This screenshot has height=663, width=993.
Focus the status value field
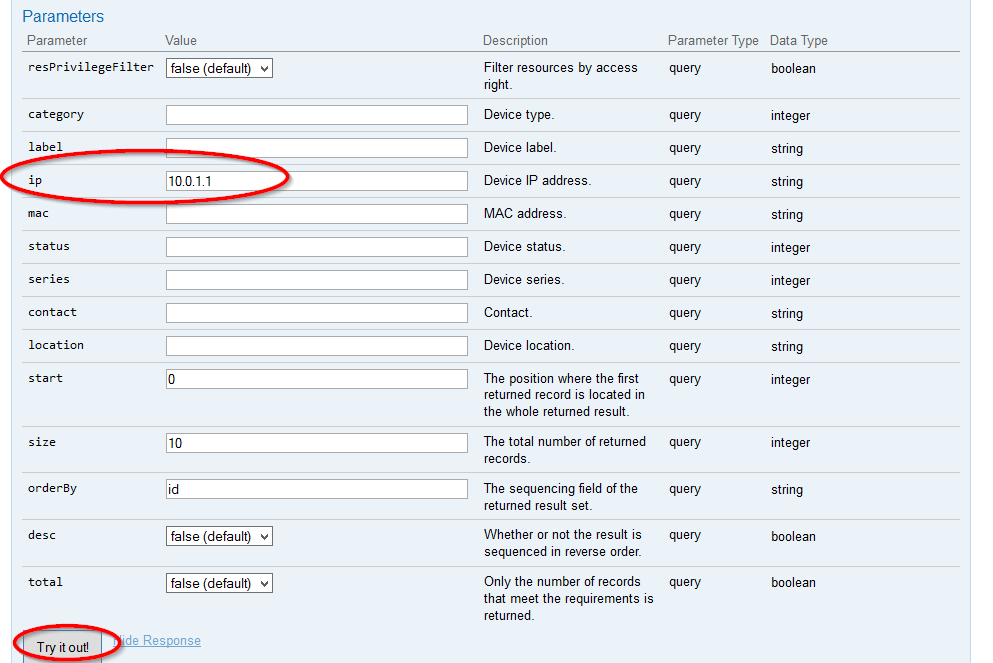pos(316,247)
